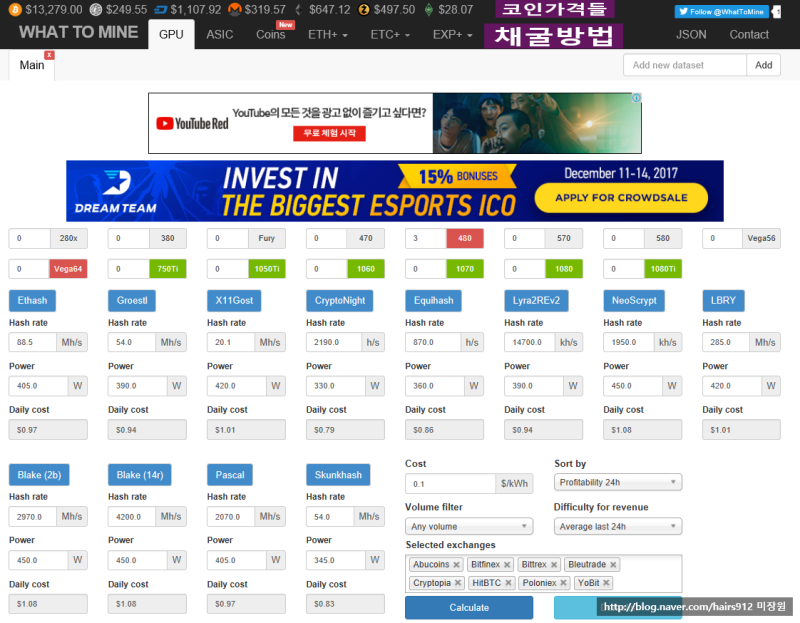Open the JSON menu item
The image size is (800, 623).
(691, 35)
